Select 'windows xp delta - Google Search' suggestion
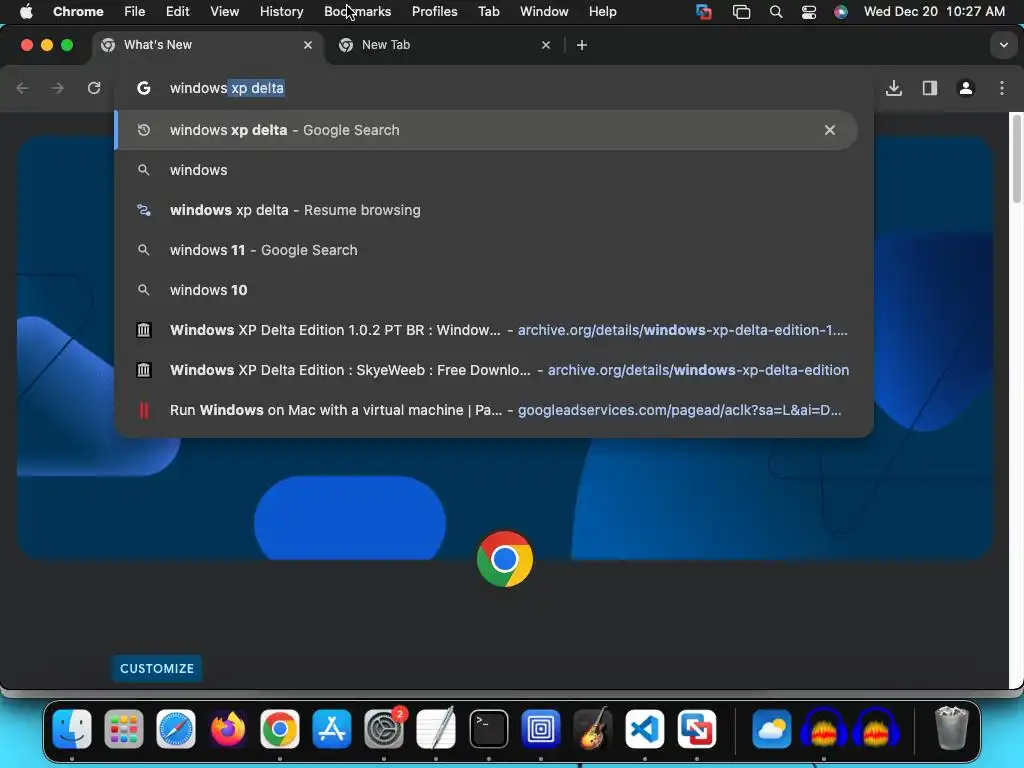This screenshot has width=1024, height=768. point(486,130)
